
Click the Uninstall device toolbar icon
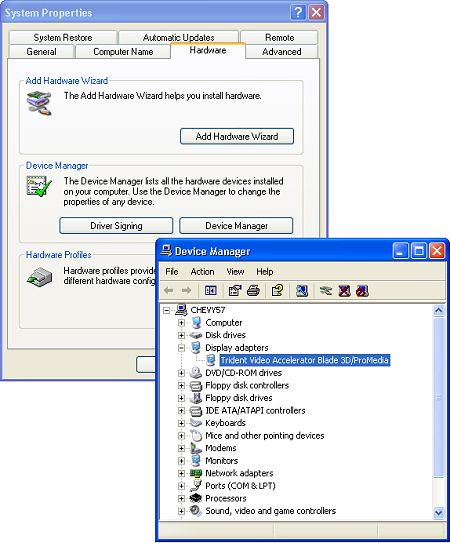pos(344,290)
